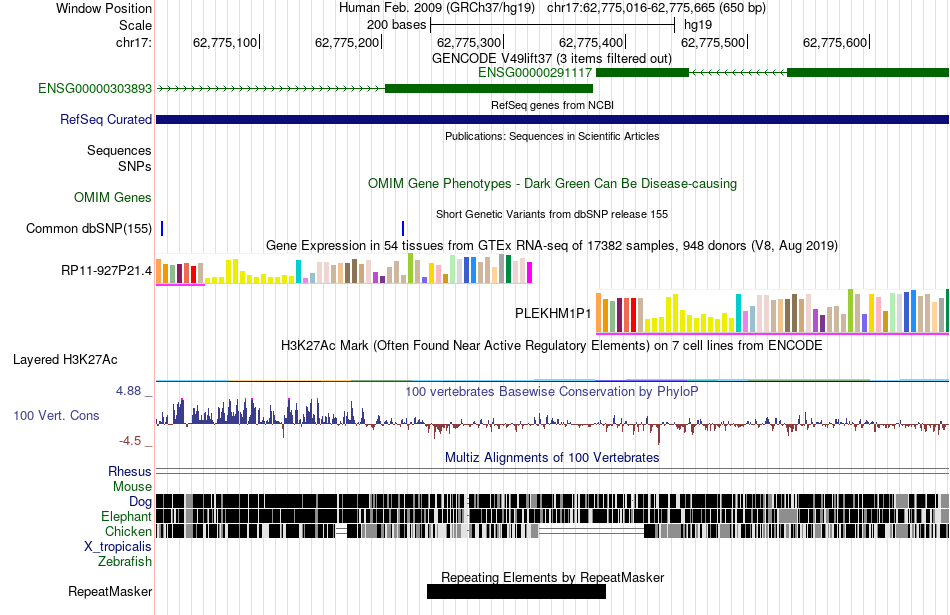This screenshot has height=615, width=950.
Task: Click 100 vertebrates Basewise Conservation title
Action: pos(552,391)
